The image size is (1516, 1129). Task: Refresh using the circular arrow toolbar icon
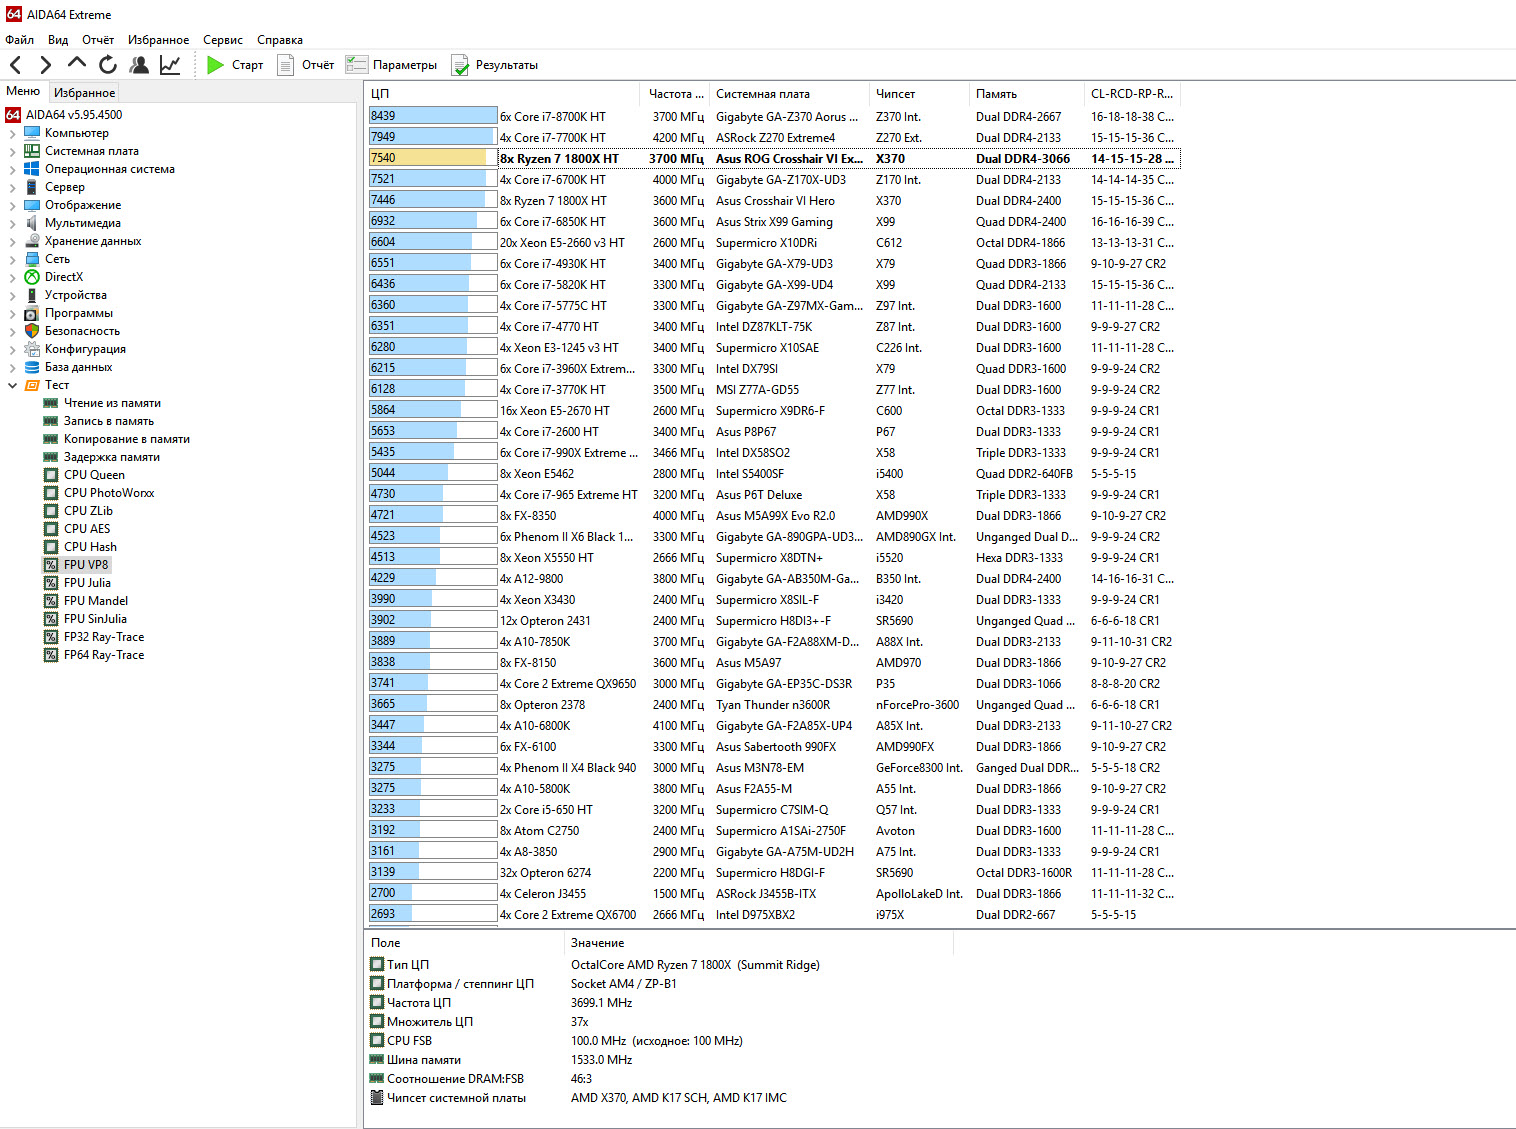click(108, 65)
